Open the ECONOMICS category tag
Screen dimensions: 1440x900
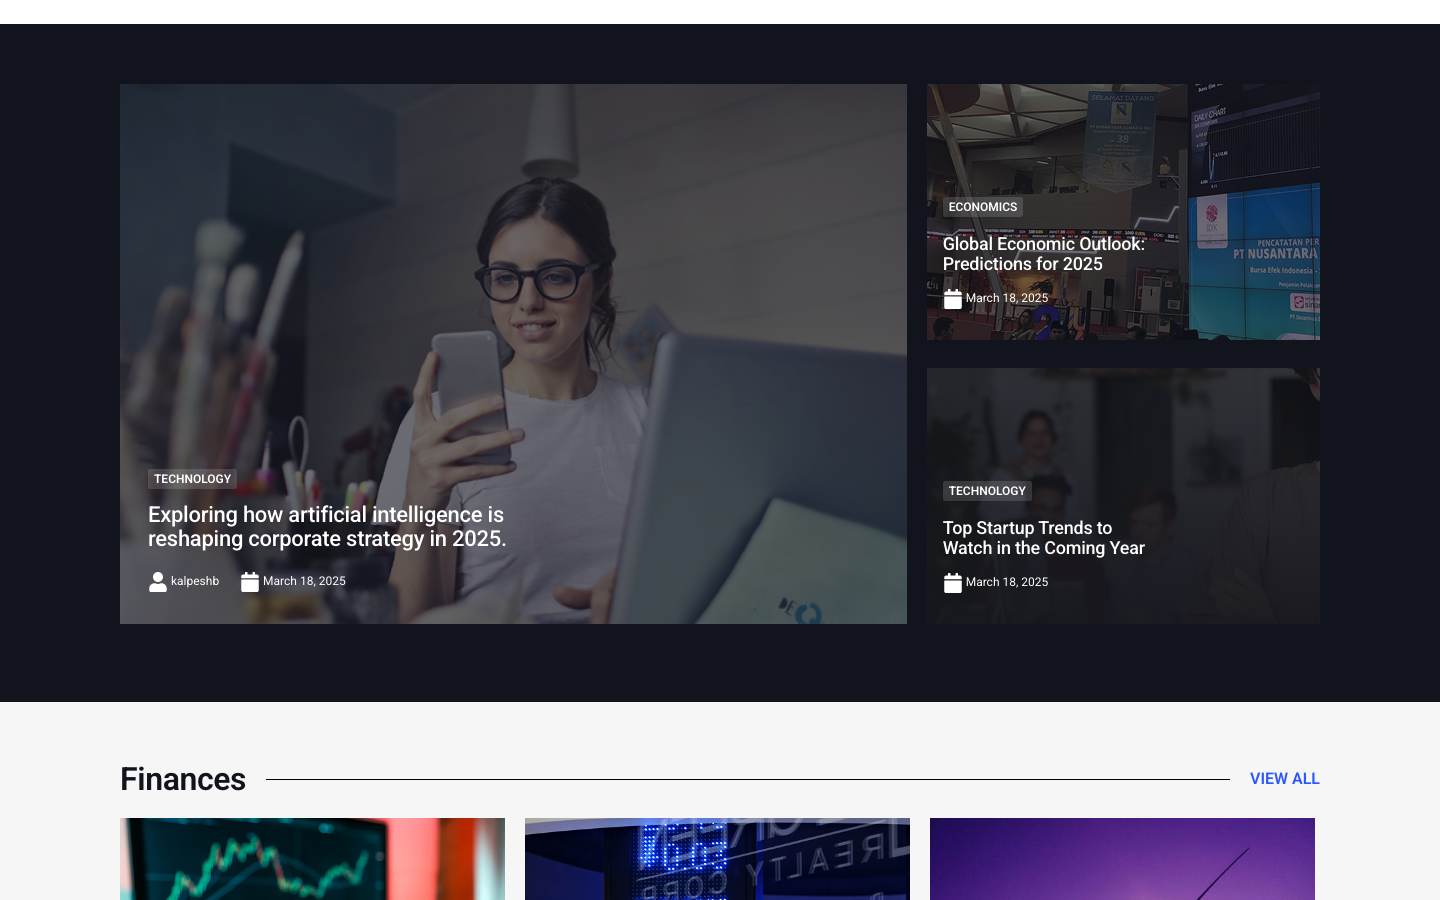(x=982, y=207)
